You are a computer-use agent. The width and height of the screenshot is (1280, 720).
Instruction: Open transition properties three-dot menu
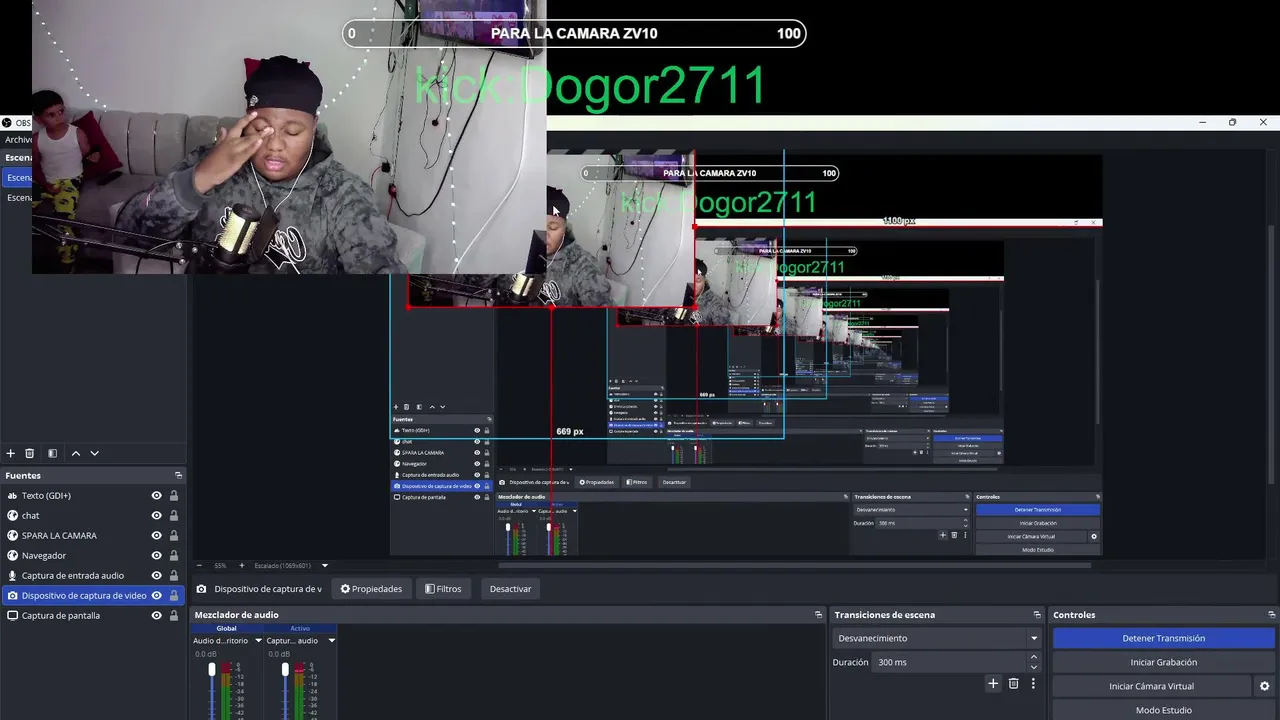coord(1033,684)
